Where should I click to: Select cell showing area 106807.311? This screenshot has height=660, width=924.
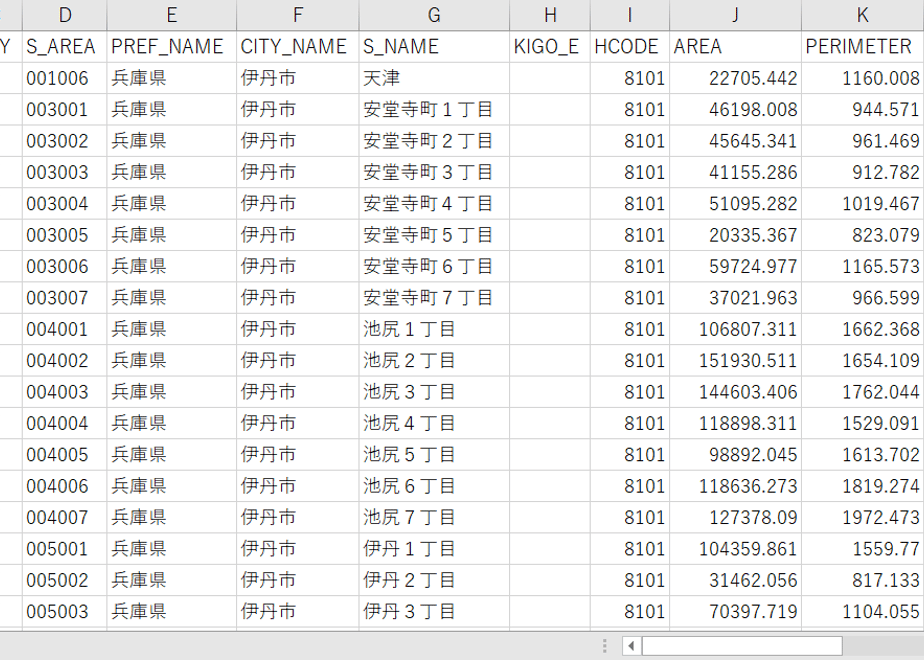point(735,329)
